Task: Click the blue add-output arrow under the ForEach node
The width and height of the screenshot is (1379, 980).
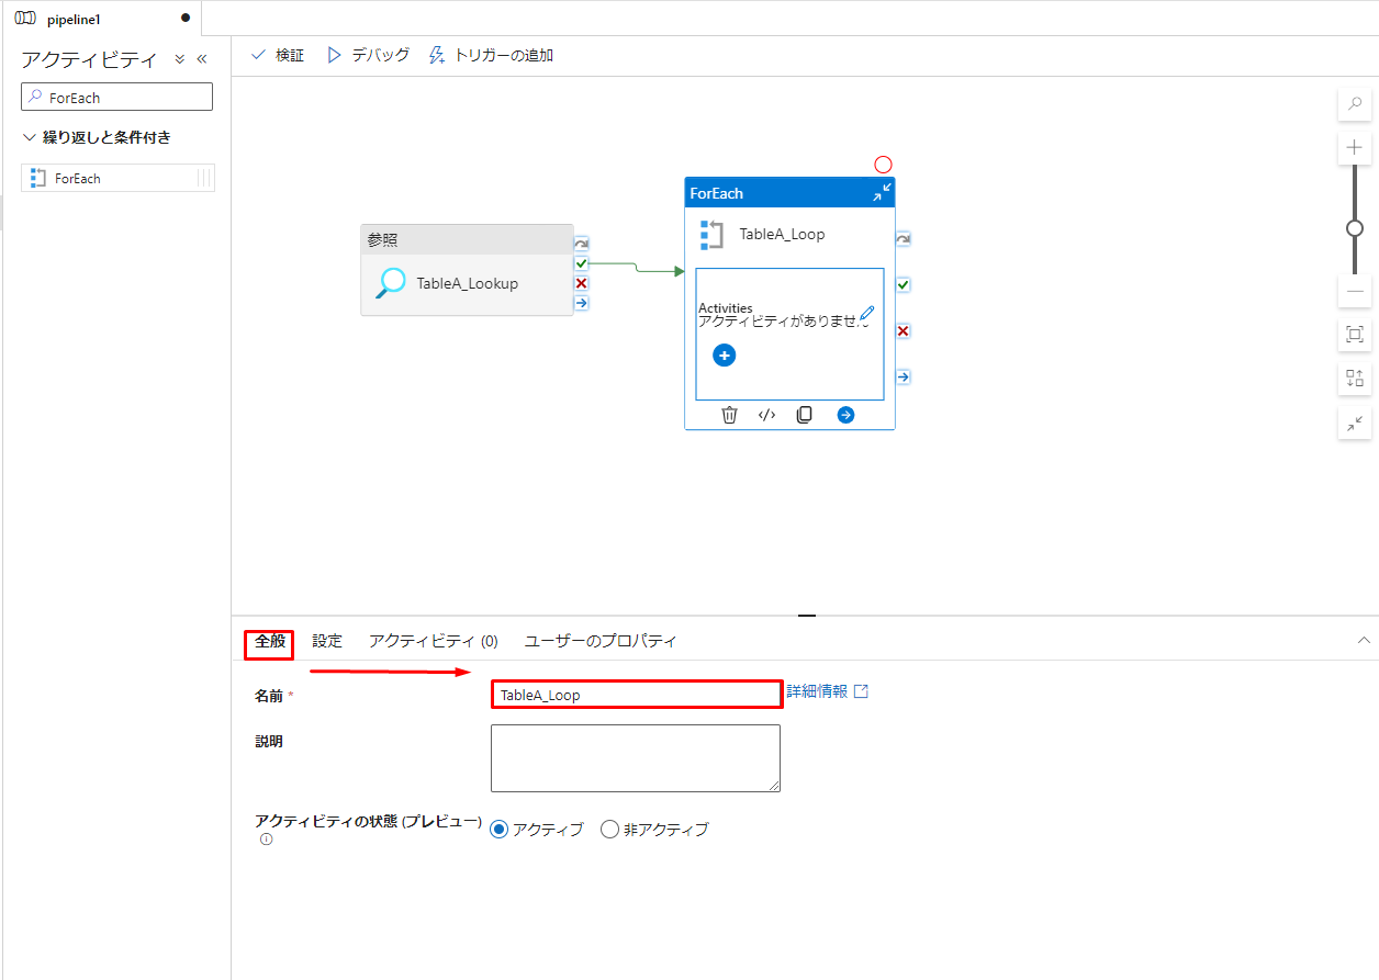Action: [846, 415]
